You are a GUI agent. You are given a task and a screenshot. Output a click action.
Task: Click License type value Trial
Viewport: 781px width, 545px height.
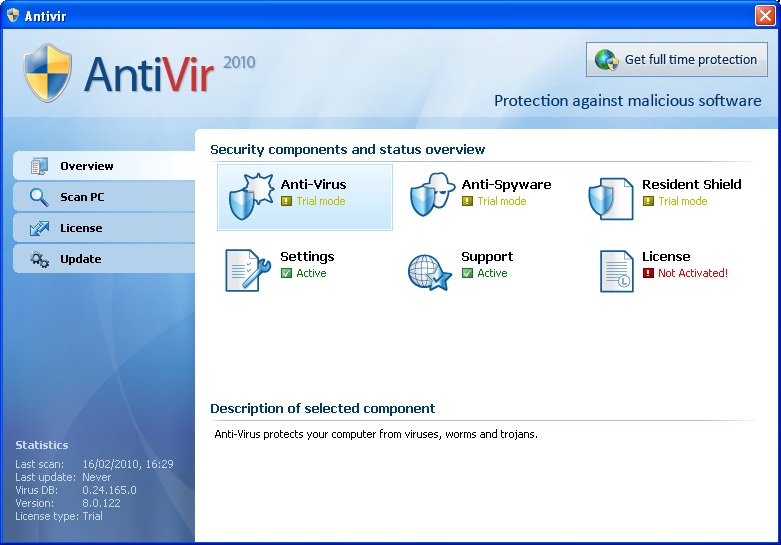tap(93, 516)
